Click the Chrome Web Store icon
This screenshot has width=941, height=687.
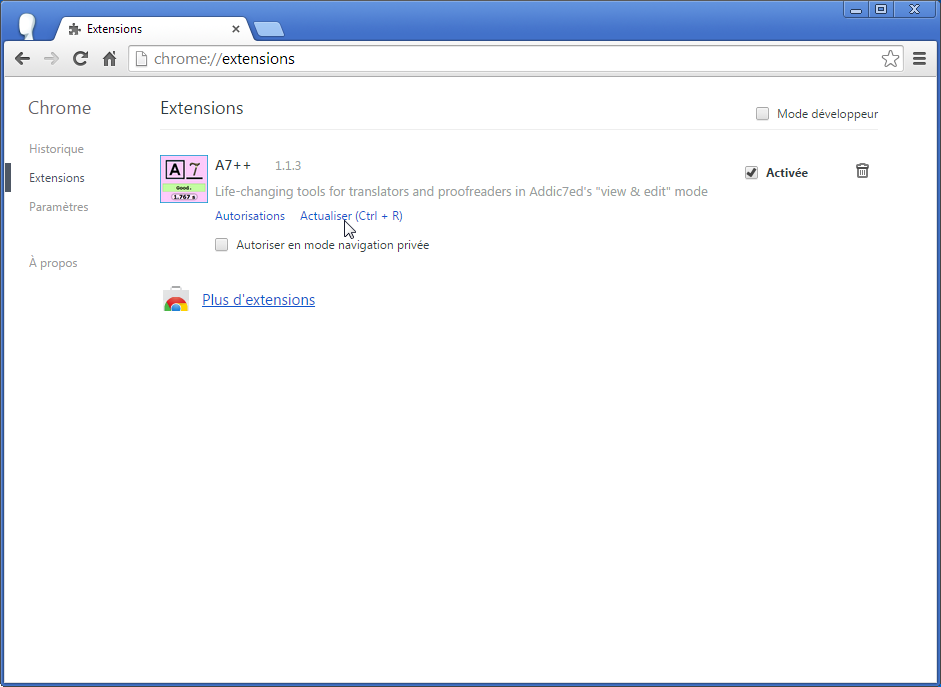(176, 300)
